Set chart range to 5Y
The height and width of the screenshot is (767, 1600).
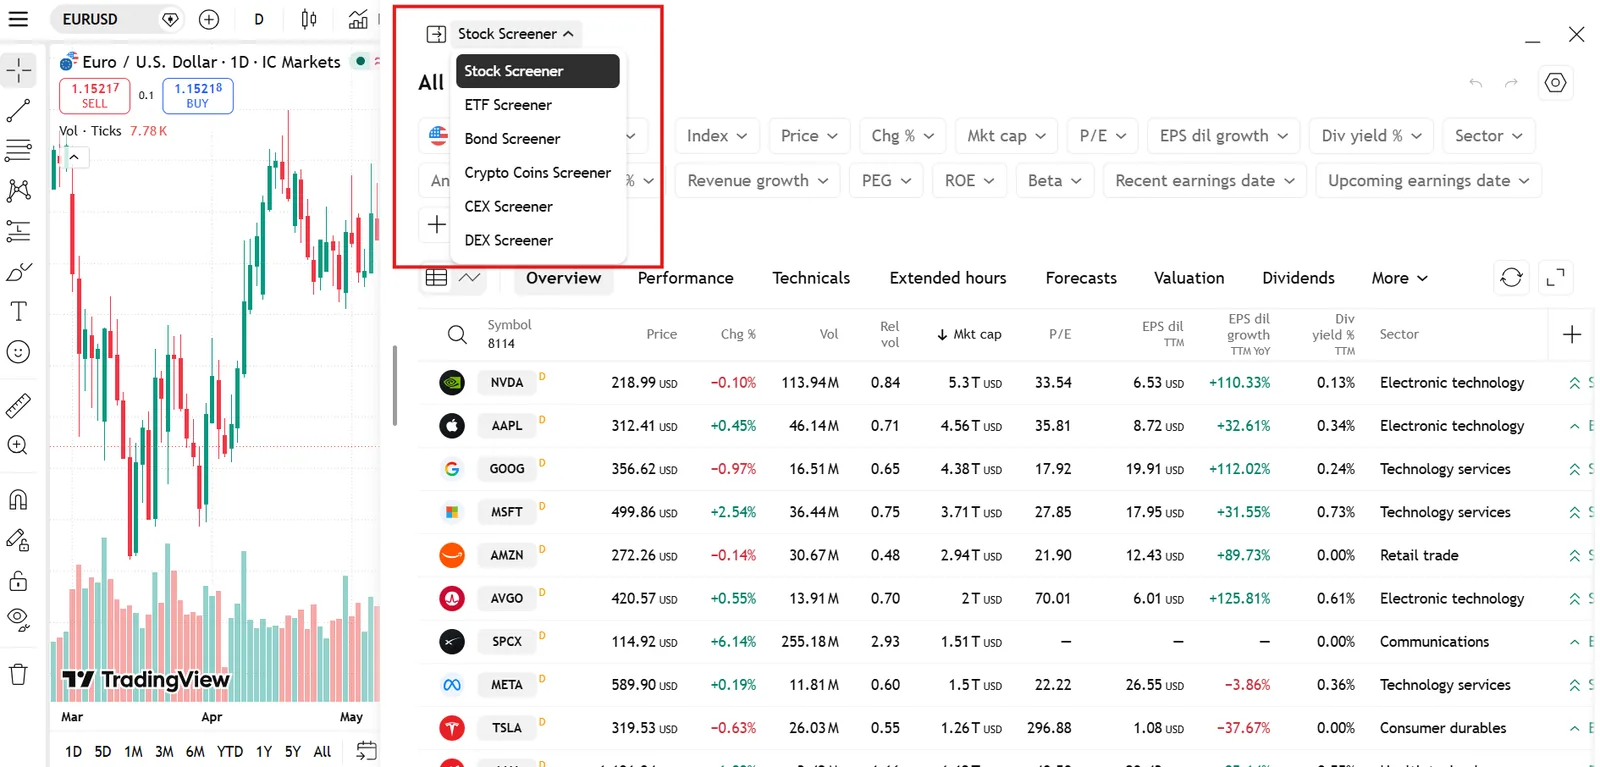(293, 751)
